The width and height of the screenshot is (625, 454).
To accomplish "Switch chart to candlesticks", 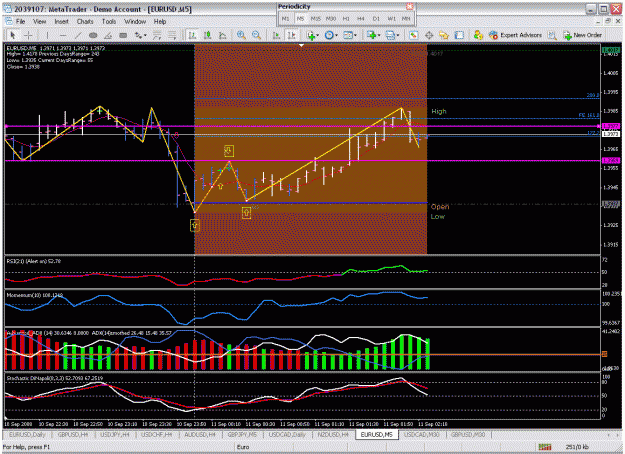I will coord(207,35).
